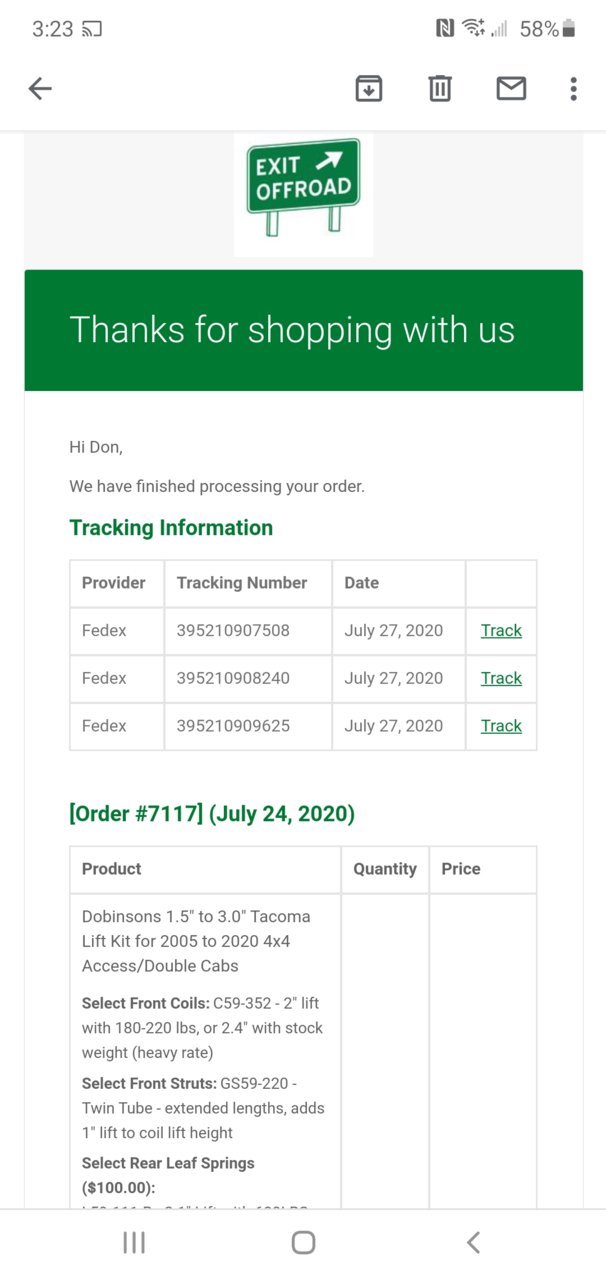This screenshot has height=1279, width=606.
Task: Track Fedex shipment 395210908240
Action: click(x=501, y=678)
